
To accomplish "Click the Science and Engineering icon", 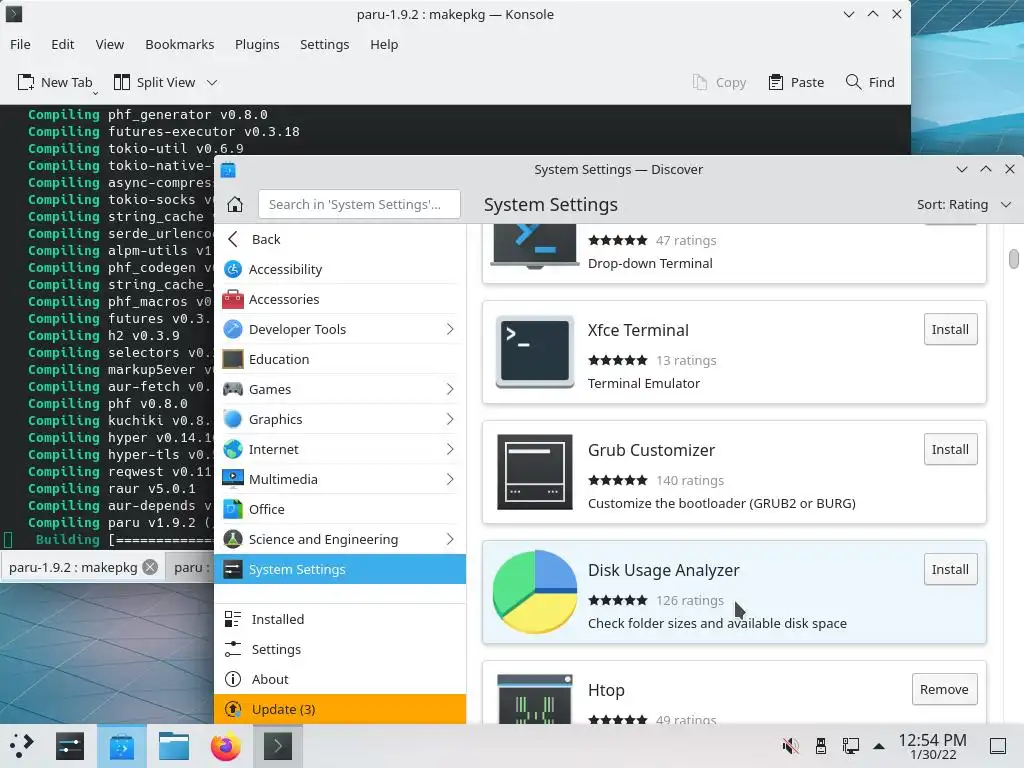I will click(232, 539).
